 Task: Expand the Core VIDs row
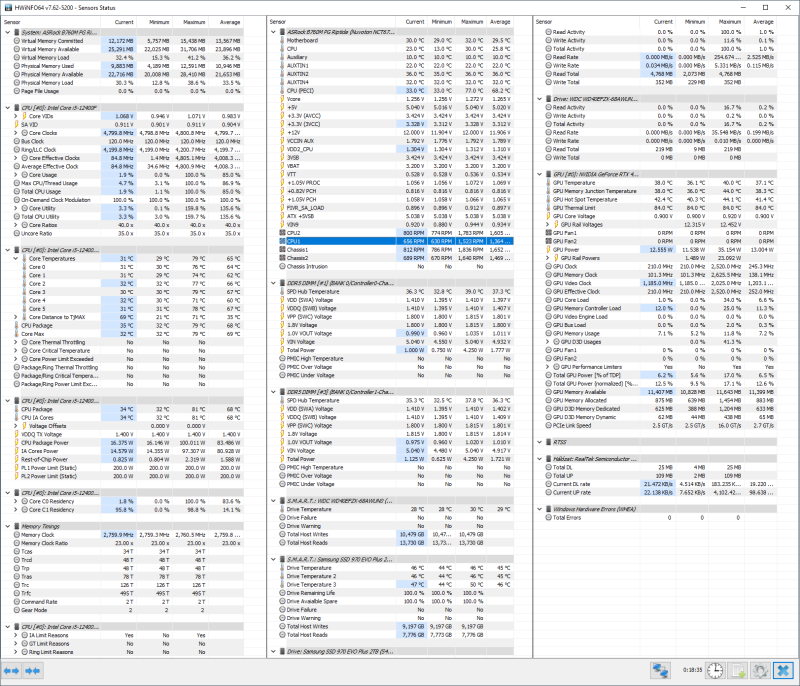click(15, 116)
